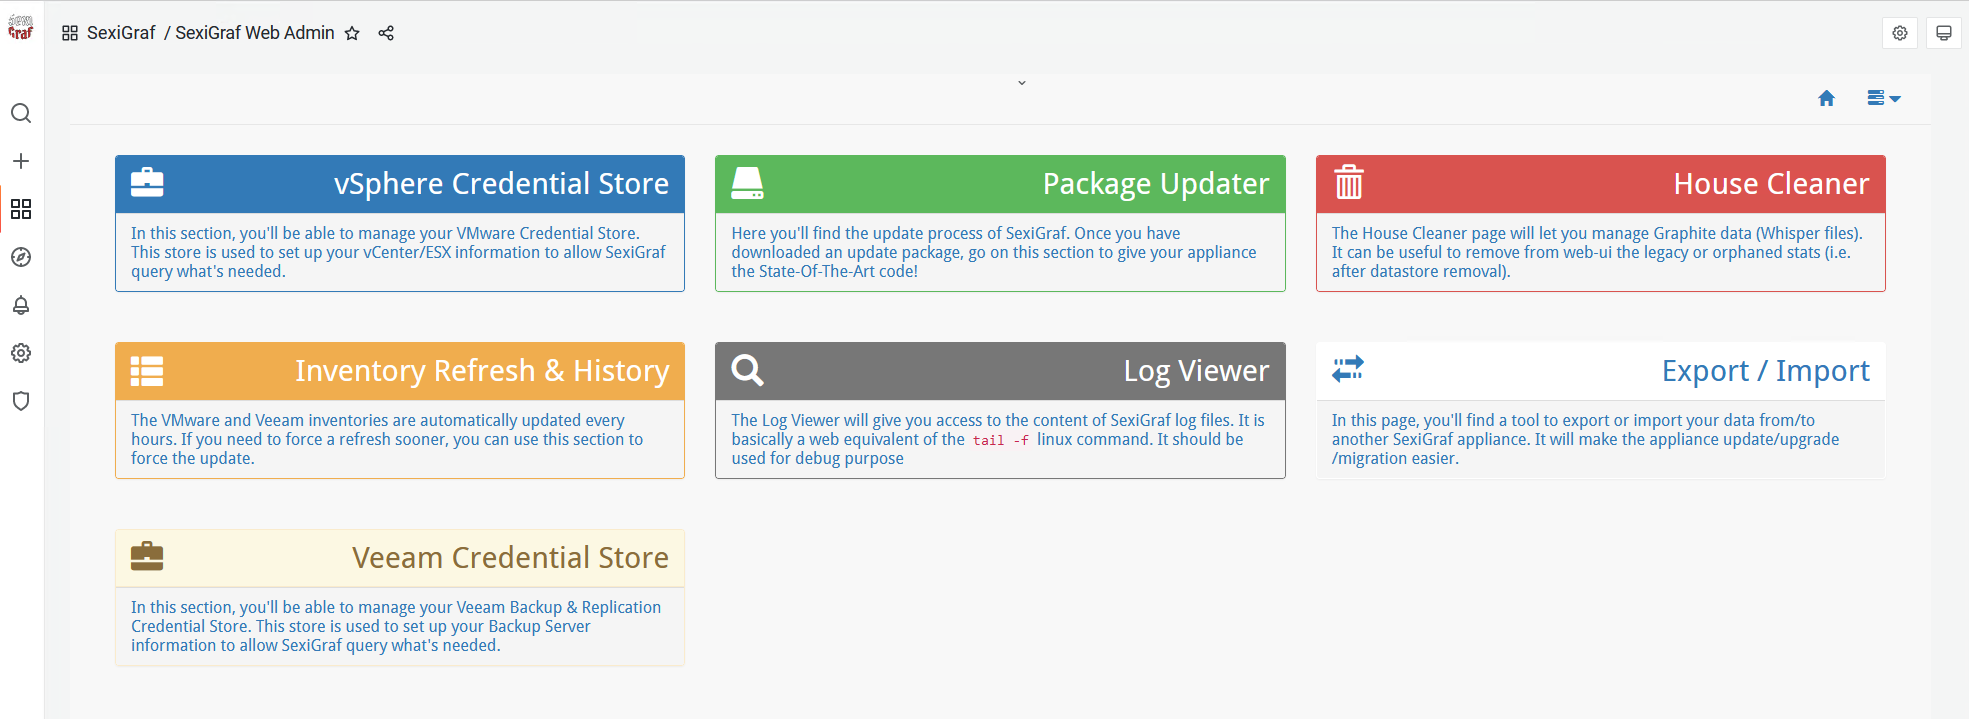Share the dashboard using the share icon
The height and width of the screenshot is (719, 1969).
(x=386, y=33)
